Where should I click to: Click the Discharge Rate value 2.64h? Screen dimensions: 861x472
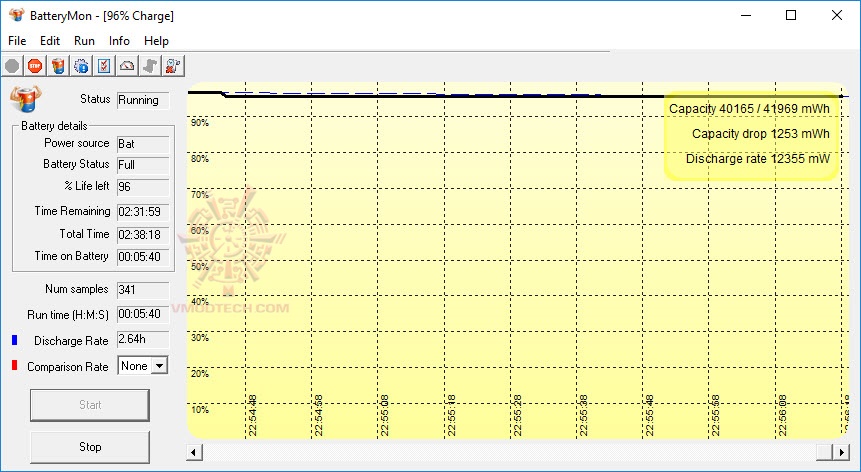143,340
